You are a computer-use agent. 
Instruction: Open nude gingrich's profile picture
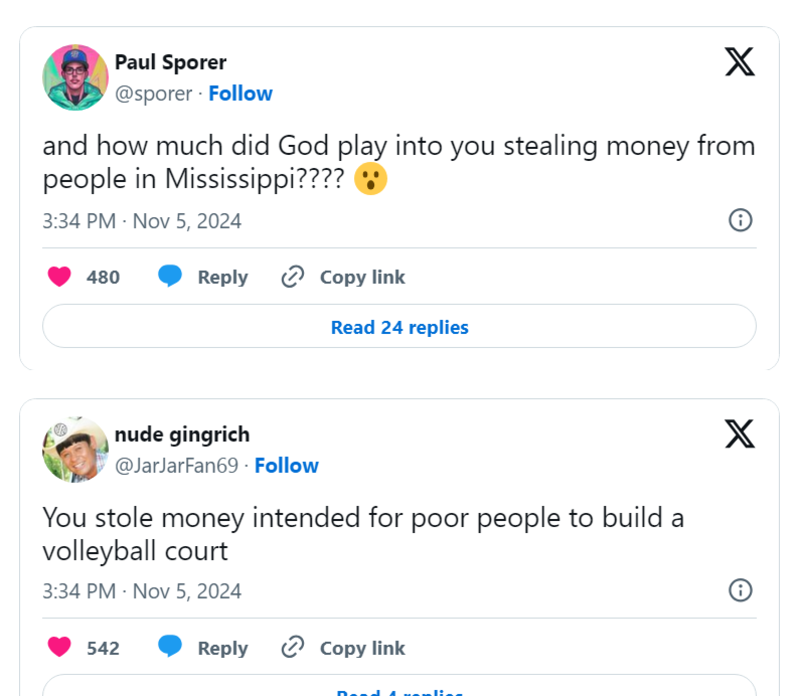pos(76,450)
